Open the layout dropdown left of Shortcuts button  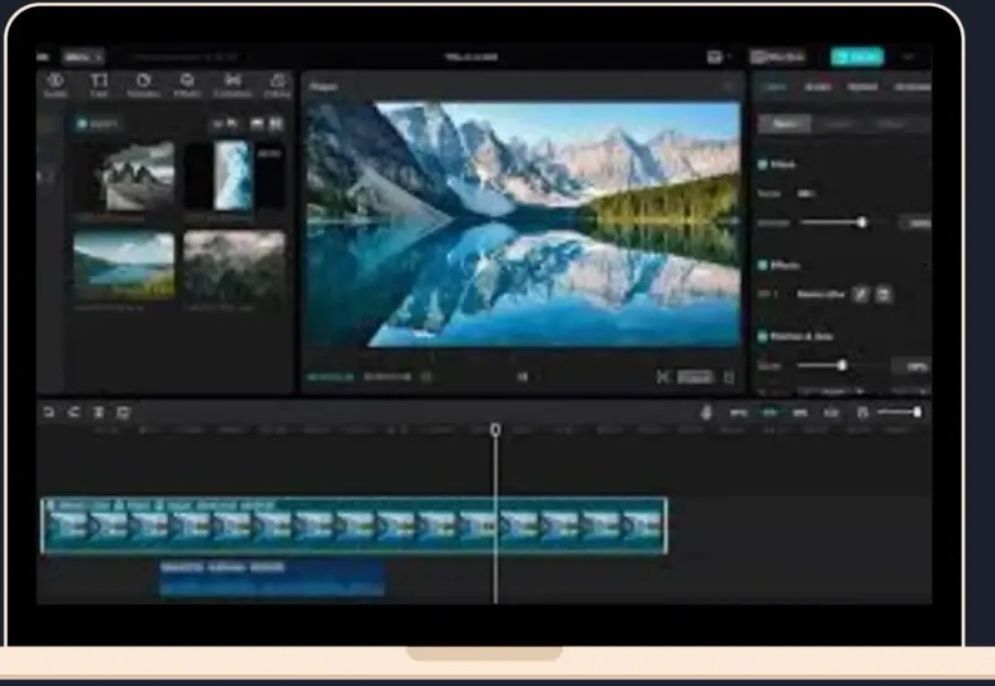pos(718,57)
